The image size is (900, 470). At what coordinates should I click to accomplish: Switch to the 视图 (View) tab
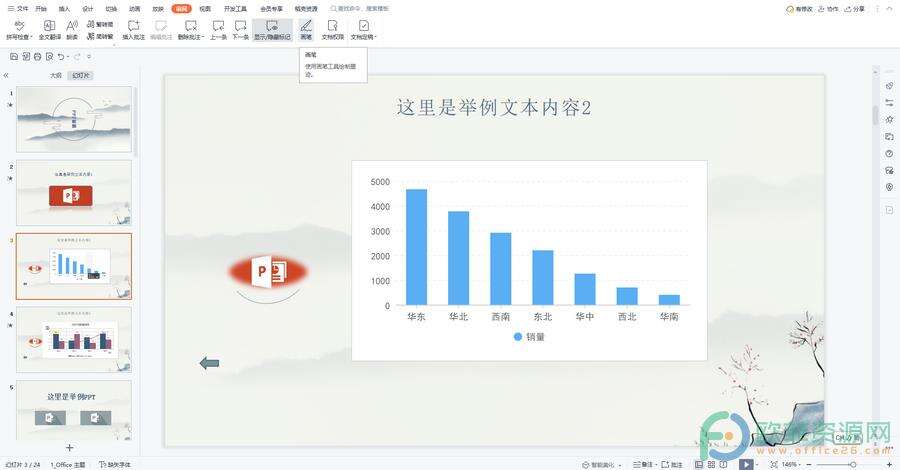point(205,9)
